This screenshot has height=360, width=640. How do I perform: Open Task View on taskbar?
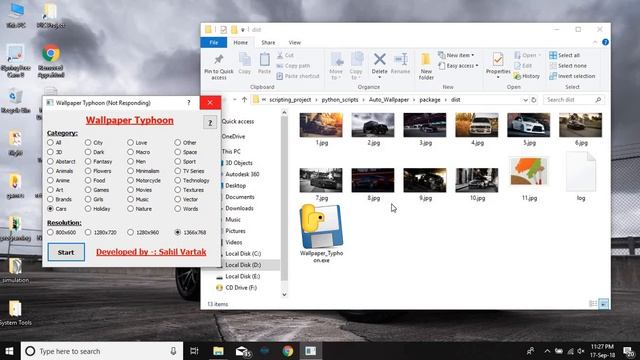pos(194,351)
